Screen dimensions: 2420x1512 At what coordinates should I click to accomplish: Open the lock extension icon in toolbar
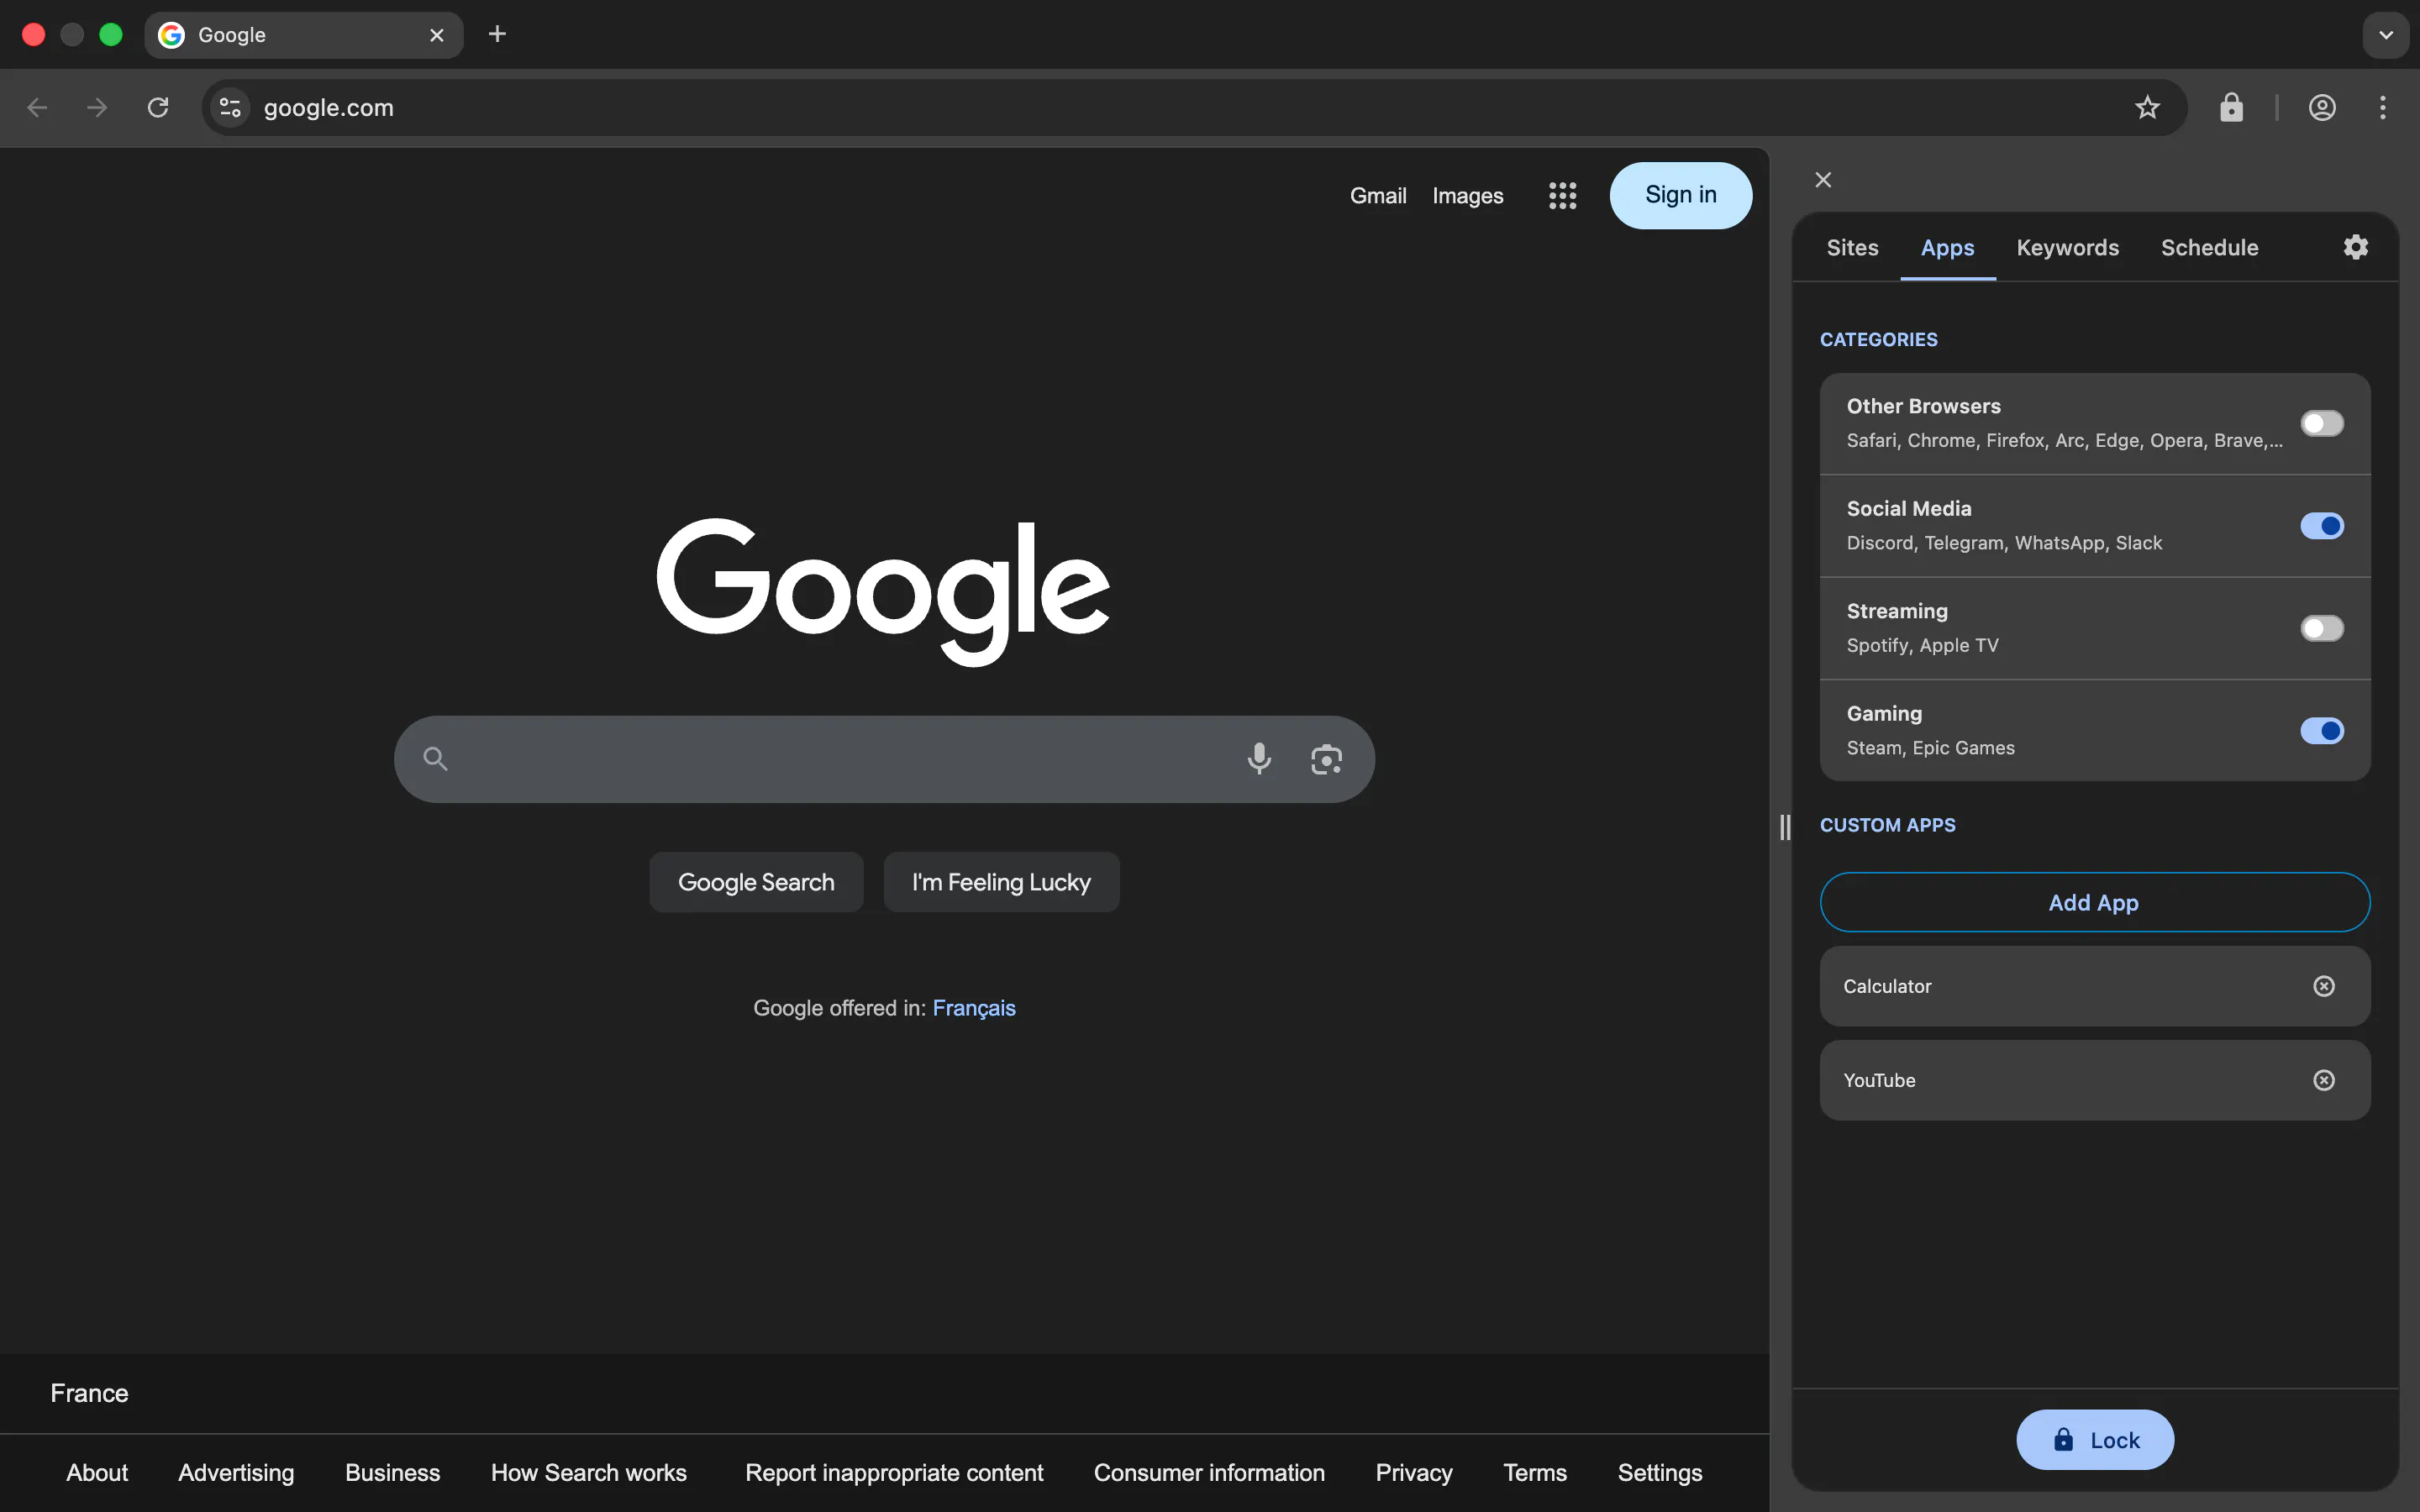(2231, 108)
